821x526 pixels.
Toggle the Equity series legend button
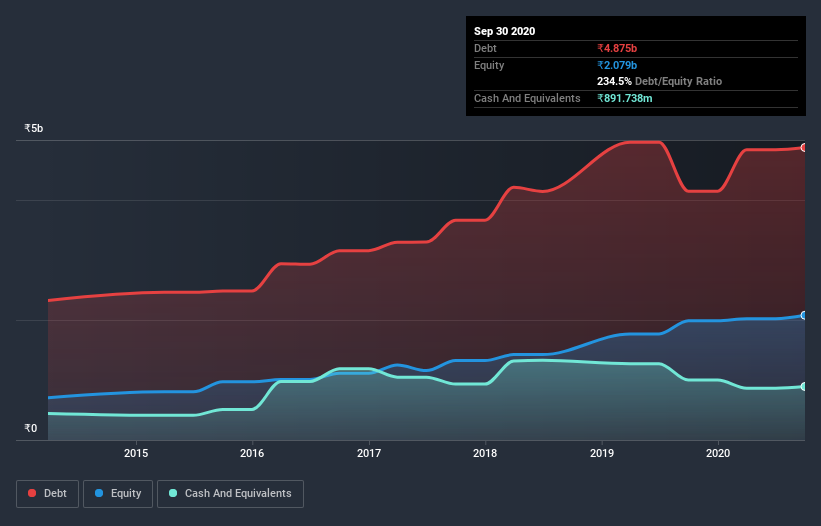118,494
